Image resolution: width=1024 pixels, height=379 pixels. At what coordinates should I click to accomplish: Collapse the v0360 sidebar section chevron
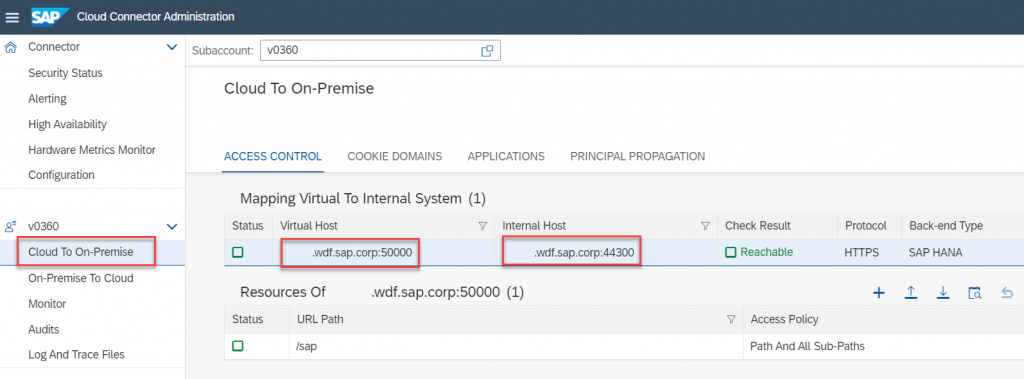[x=172, y=226]
